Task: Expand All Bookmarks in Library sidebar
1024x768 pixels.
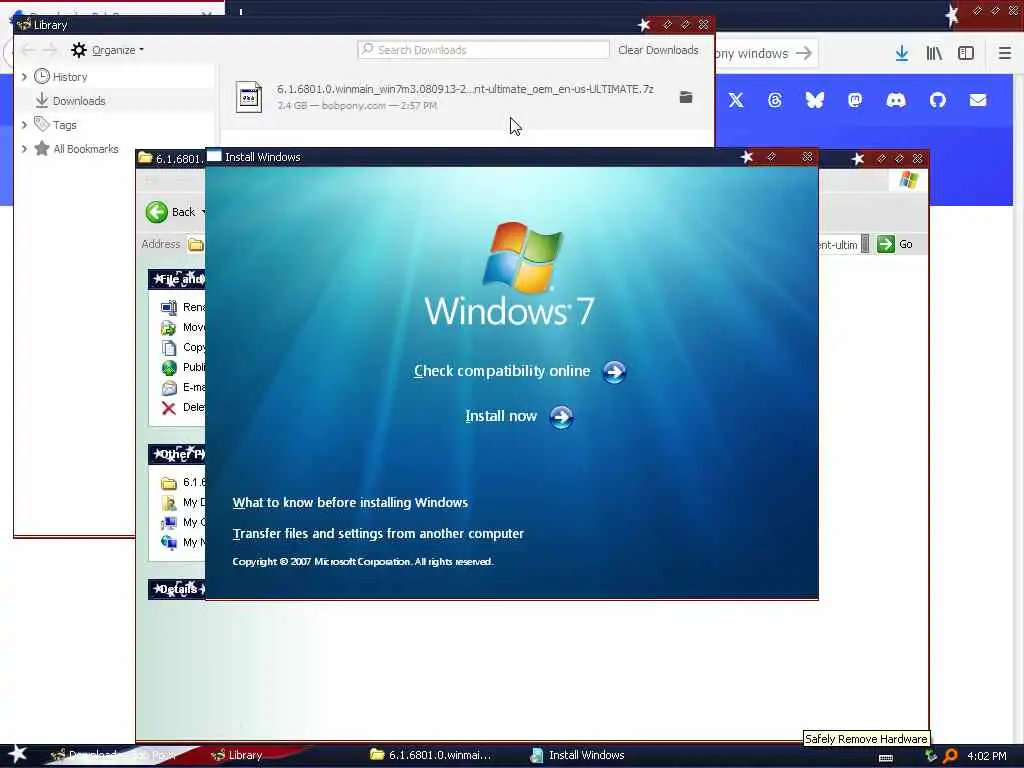Action: click(x=24, y=148)
